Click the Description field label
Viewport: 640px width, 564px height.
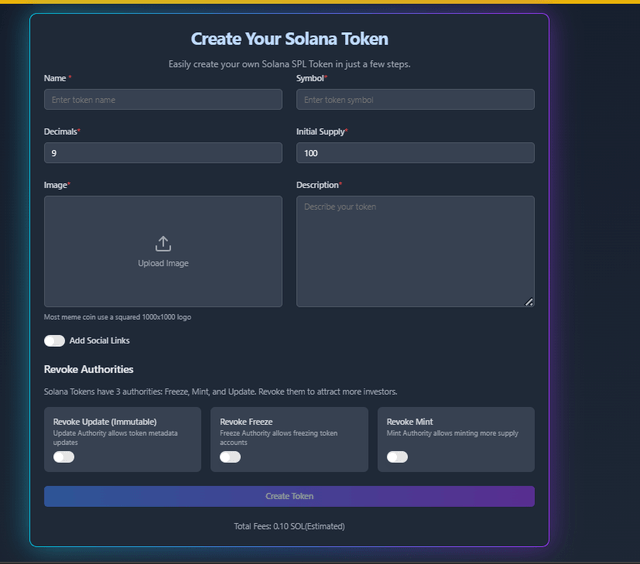coord(318,185)
